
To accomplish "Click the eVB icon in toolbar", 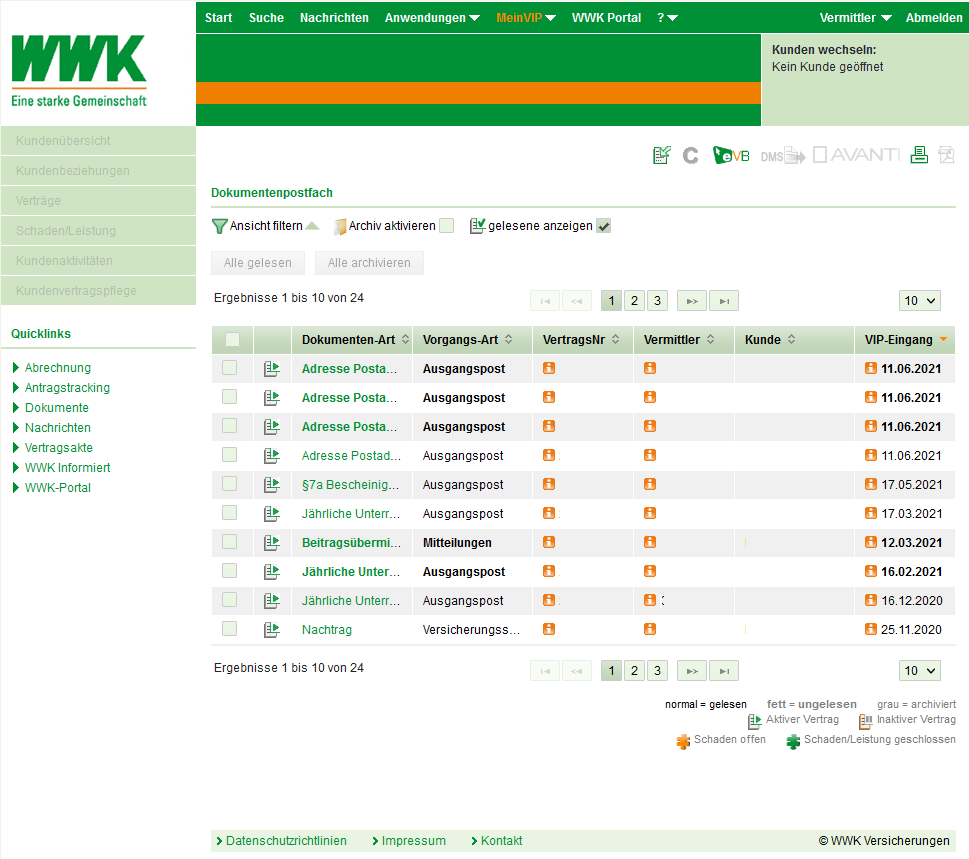I will (730, 155).
